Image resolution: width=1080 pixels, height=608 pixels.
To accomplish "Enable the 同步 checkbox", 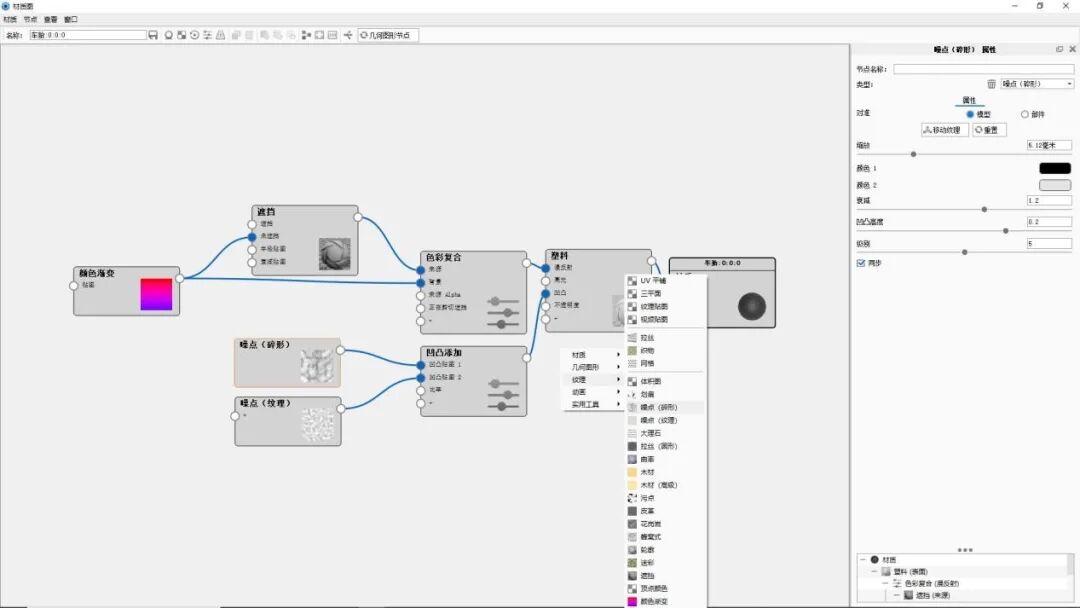I will pos(862,262).
